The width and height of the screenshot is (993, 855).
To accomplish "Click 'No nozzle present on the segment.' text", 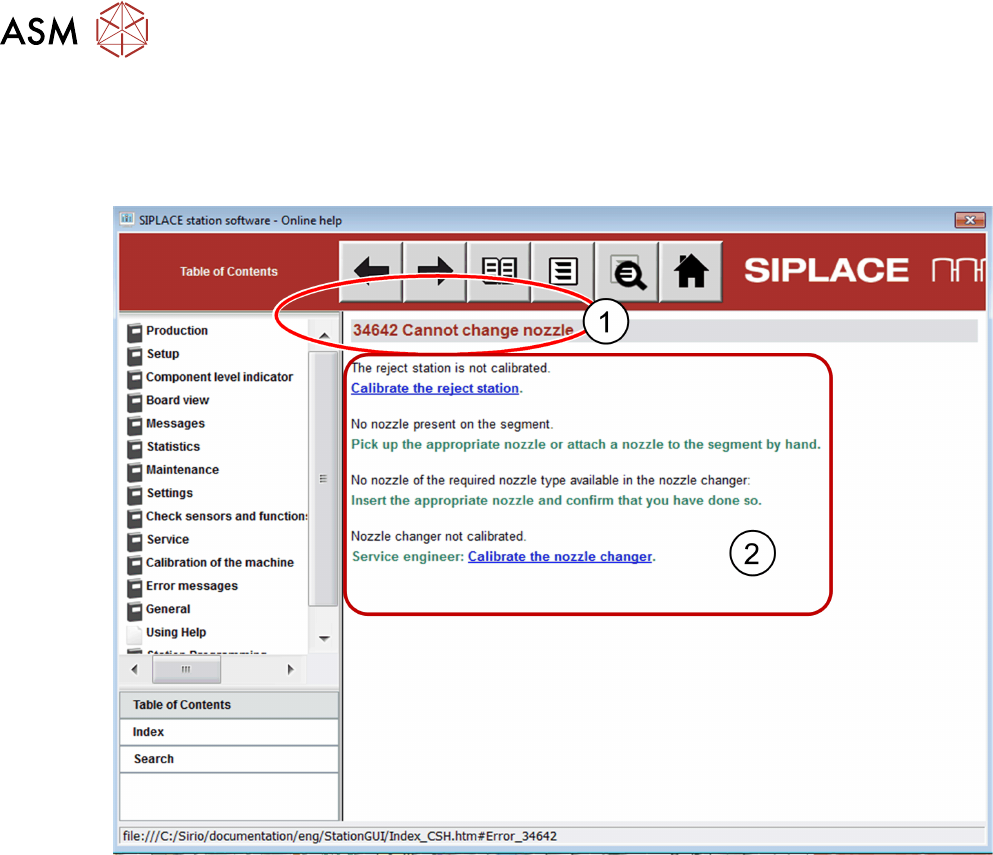I will coord(452,424).
